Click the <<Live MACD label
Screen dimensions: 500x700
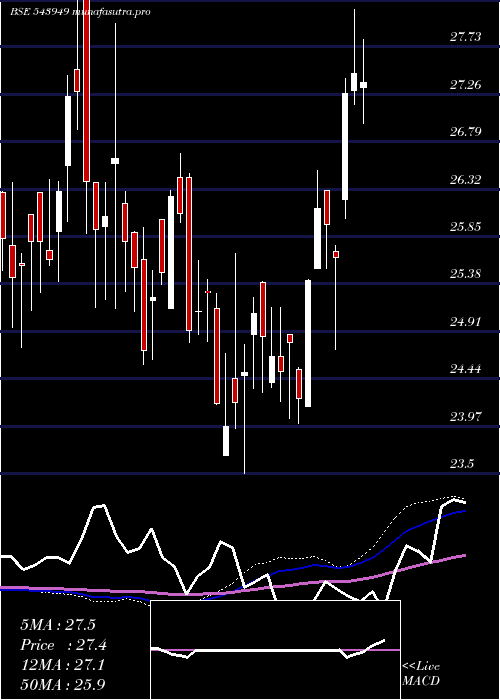click(421, 673)
